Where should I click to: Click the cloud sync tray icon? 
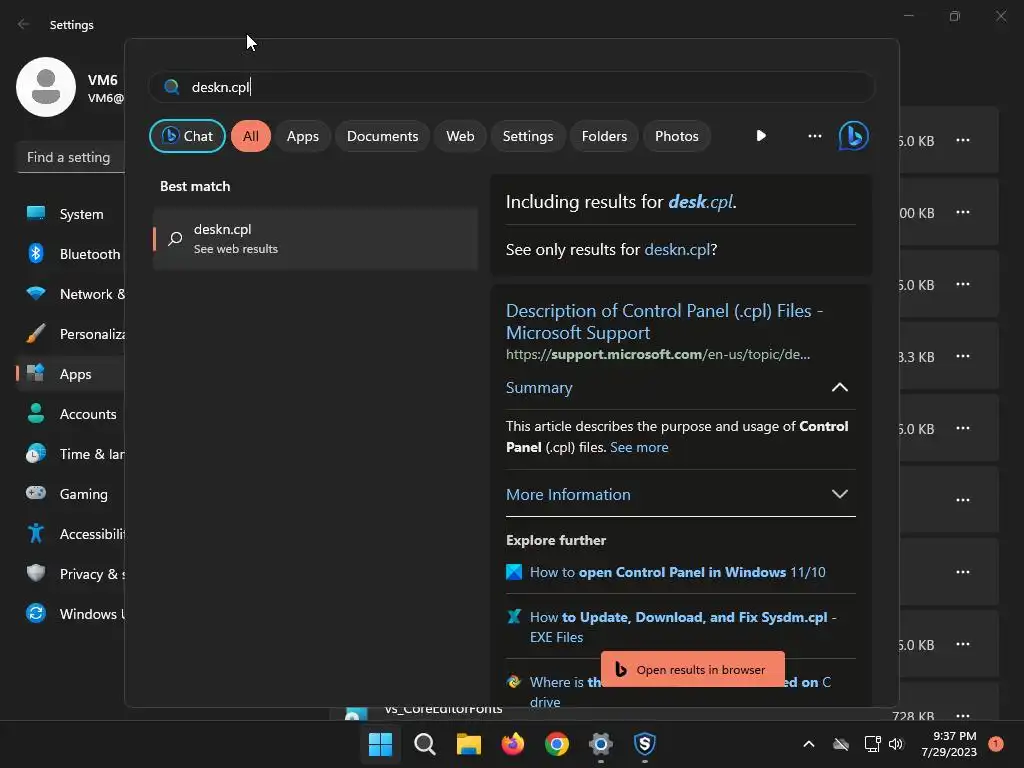841,744
